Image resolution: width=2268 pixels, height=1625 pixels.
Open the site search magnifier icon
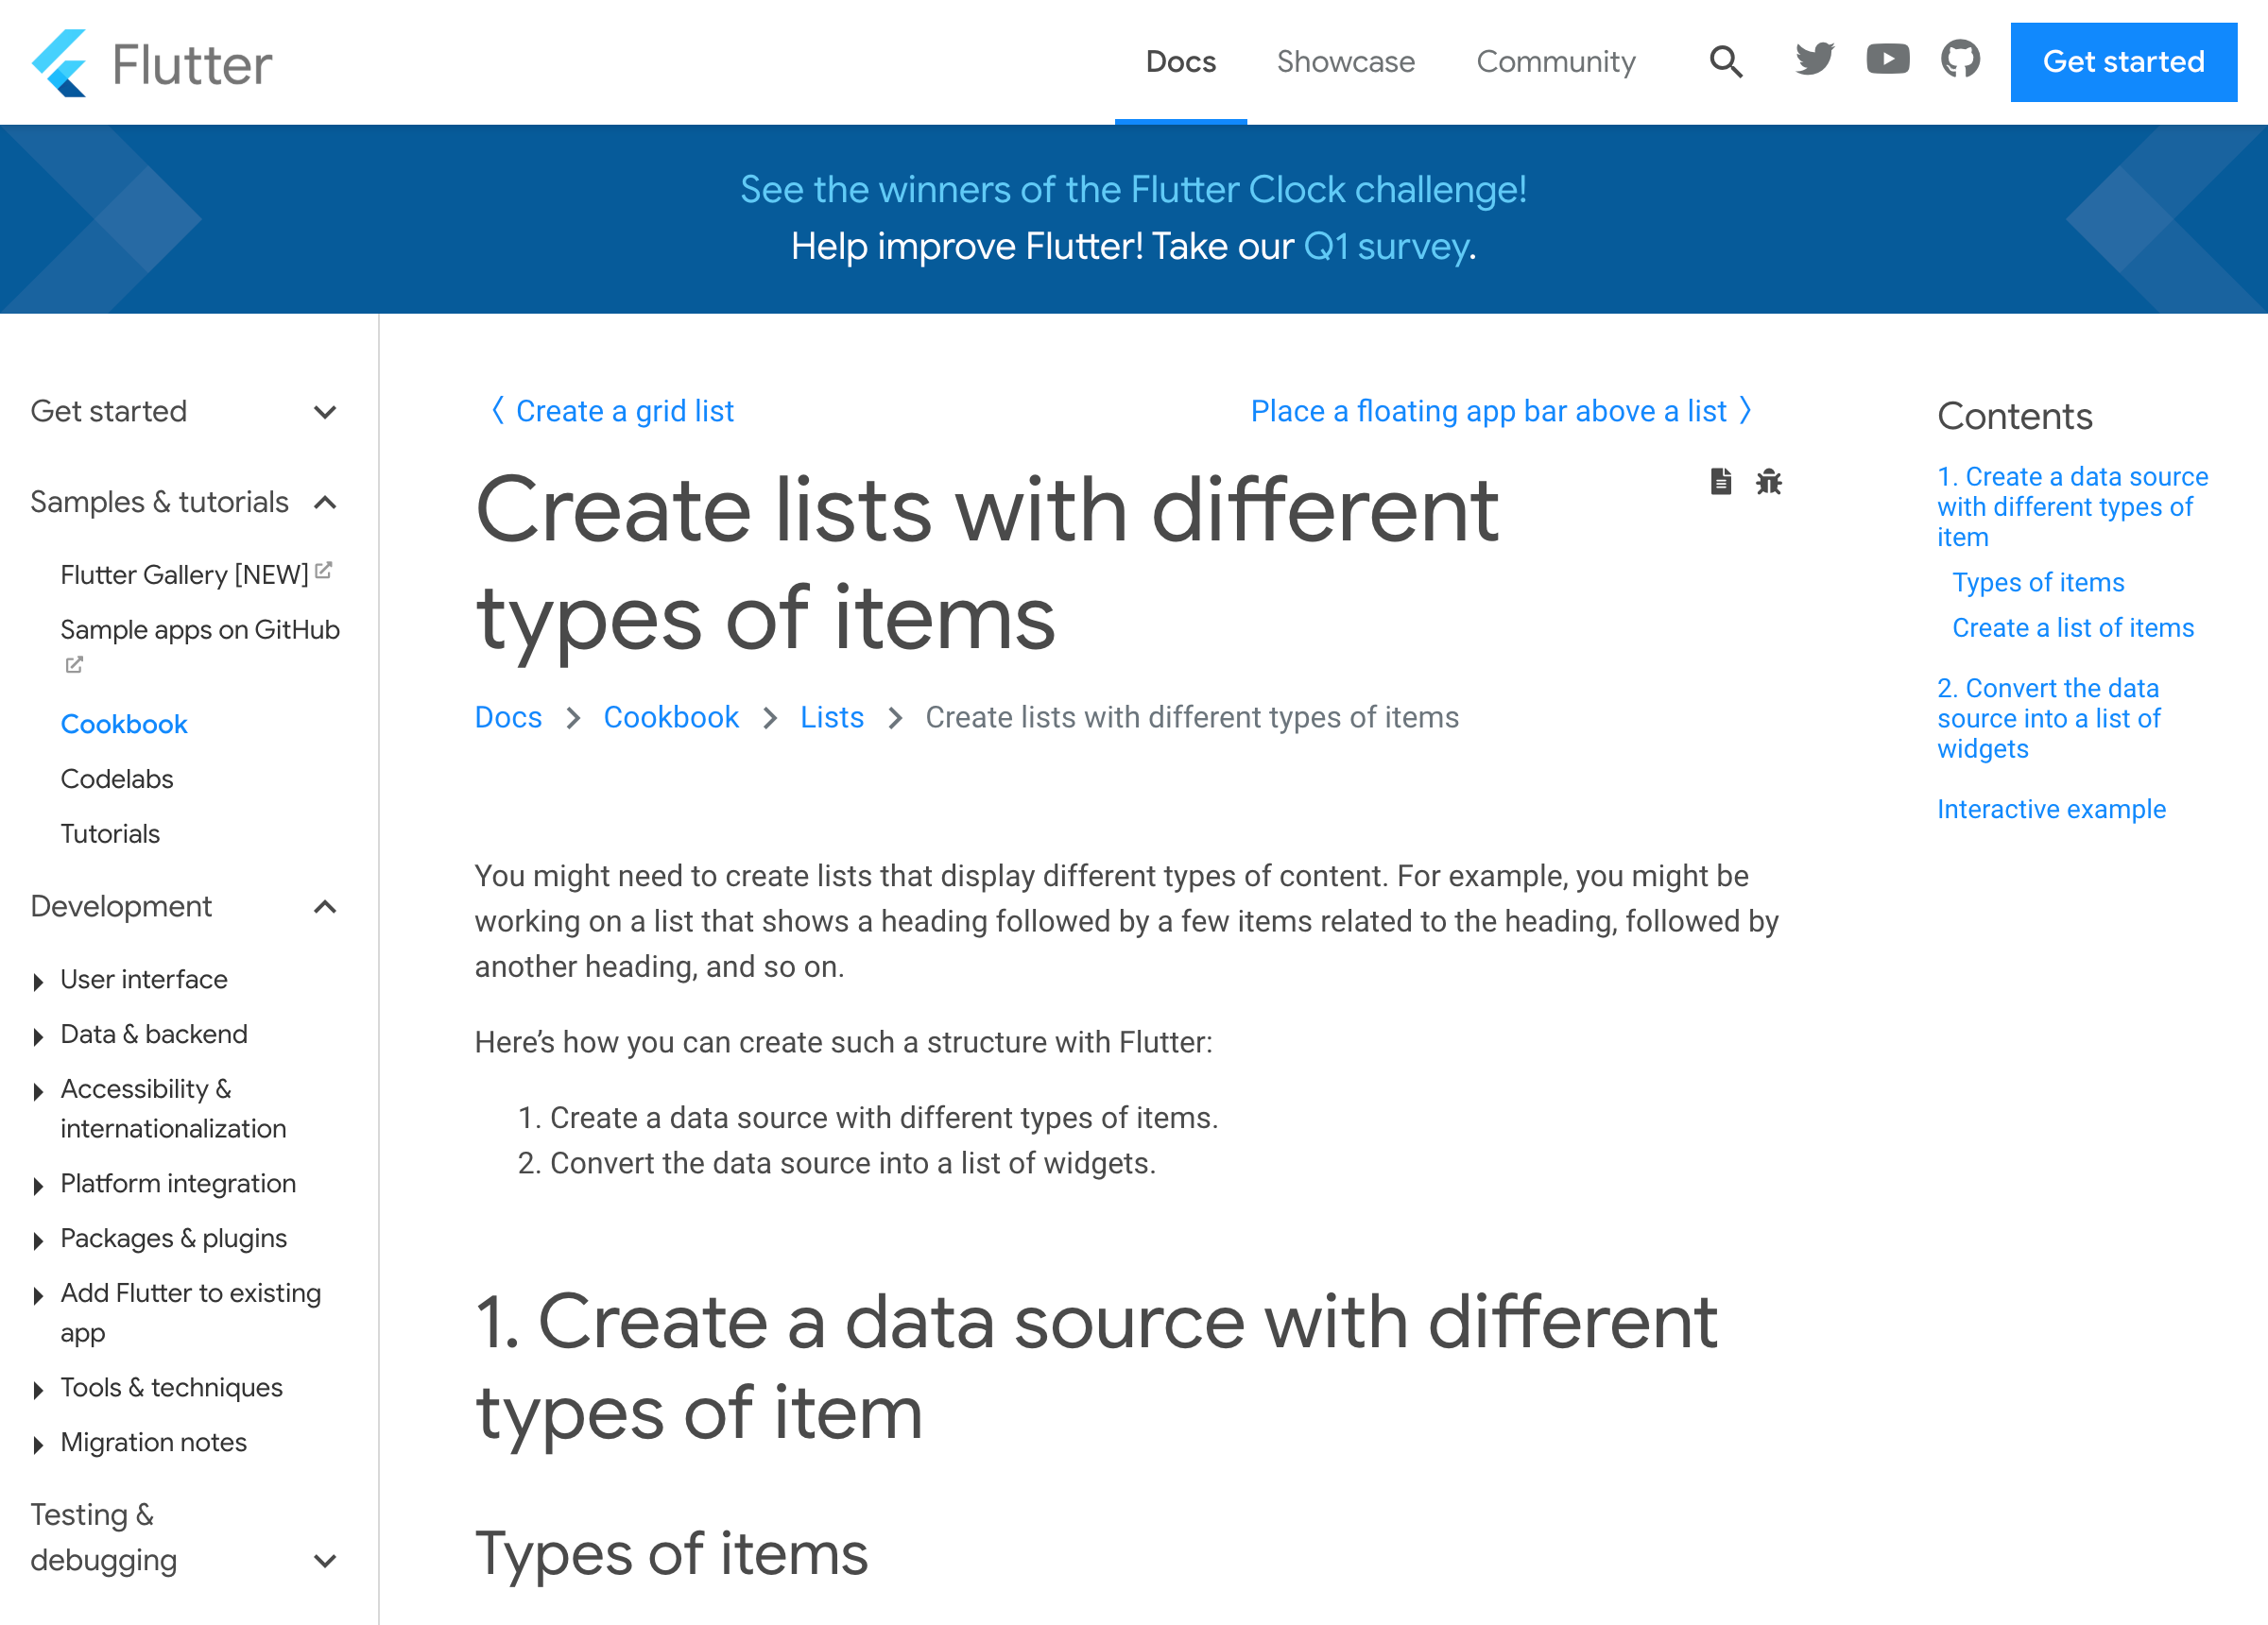coord(1725,62)
